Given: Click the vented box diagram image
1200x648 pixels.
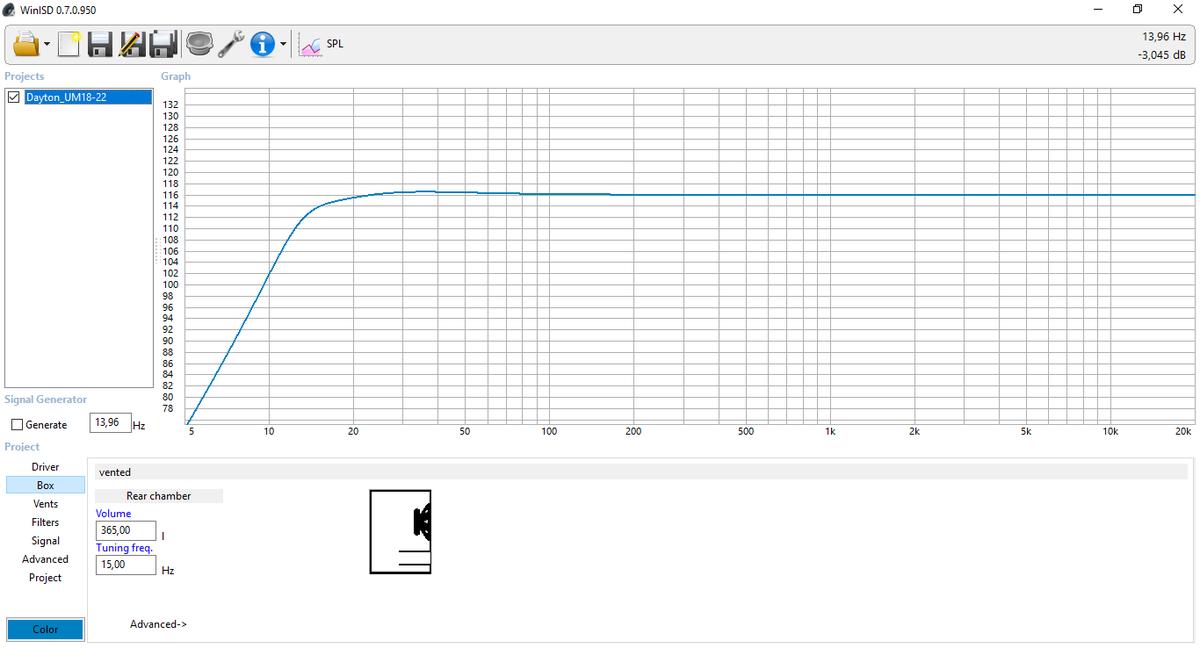Looking at the screenshot, I should [400, 531].
